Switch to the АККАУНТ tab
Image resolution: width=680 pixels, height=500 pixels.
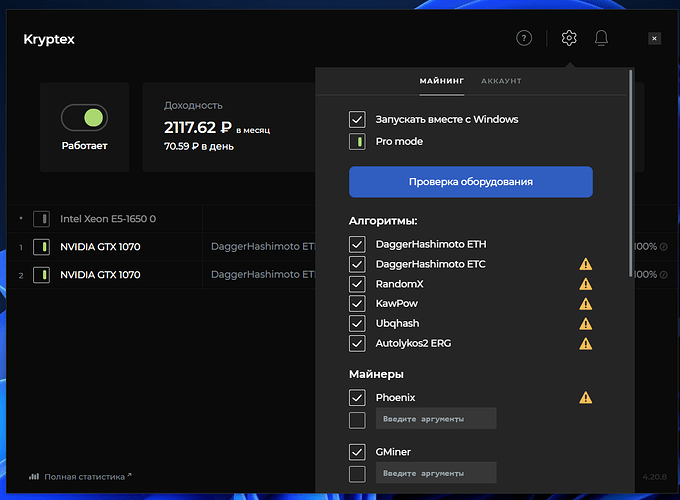pos(501,81)
